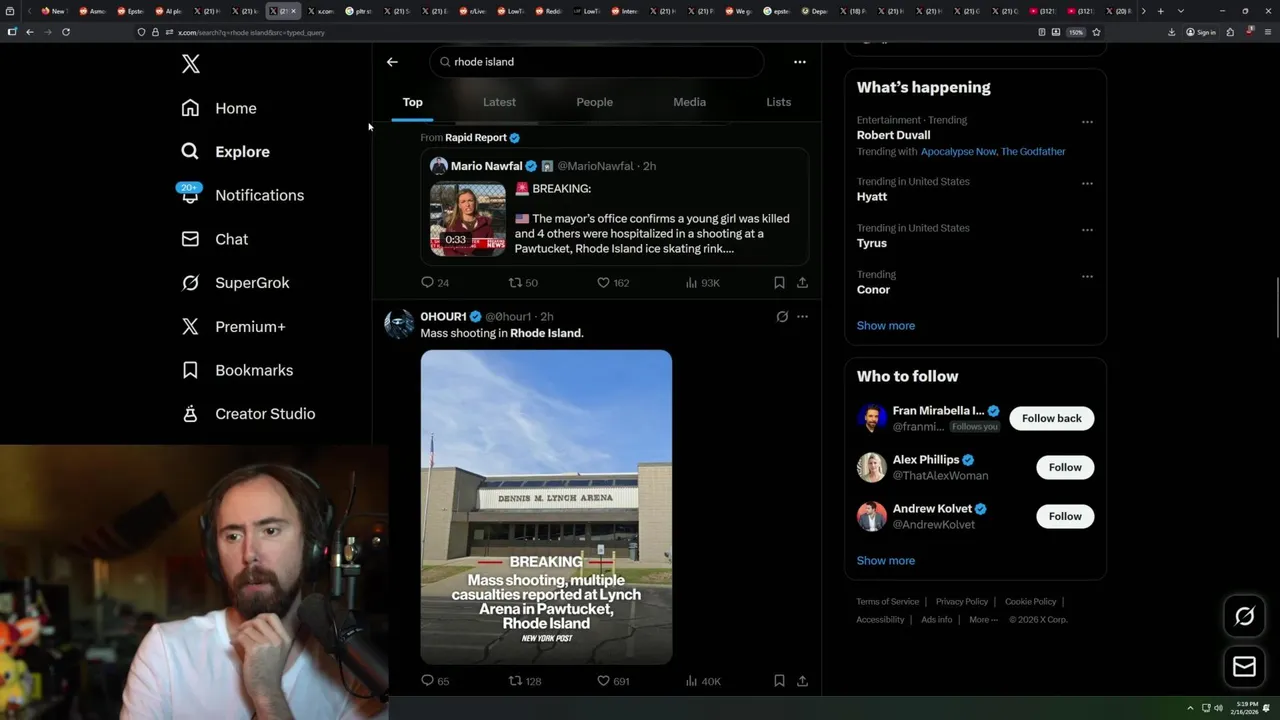The height and width of the screenshot is (720, 1280).
Task: Show hidden system tray icons
Action: (x=1190, y=708)
